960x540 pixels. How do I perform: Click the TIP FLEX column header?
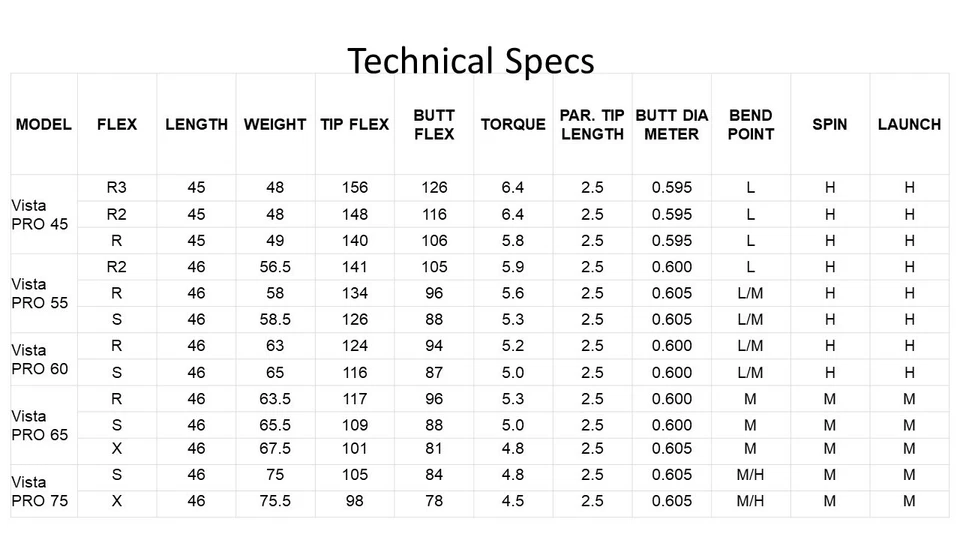click(354, 125)
